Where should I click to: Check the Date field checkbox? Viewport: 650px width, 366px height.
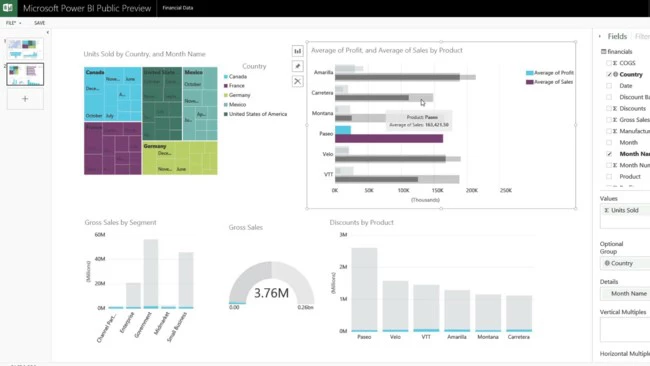pyautogui.click(x=609, y=86)
